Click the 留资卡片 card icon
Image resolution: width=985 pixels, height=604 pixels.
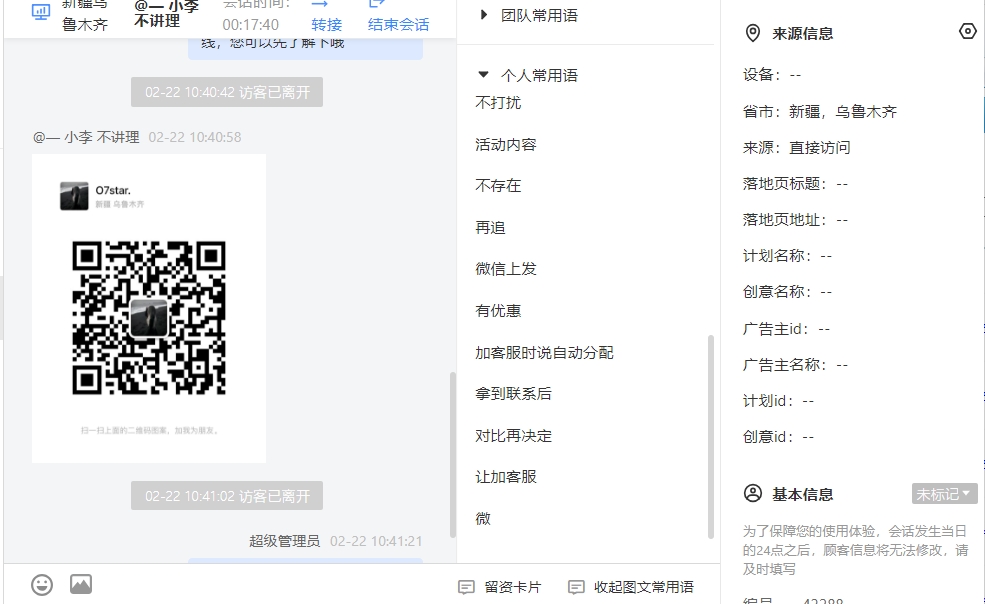466,587
